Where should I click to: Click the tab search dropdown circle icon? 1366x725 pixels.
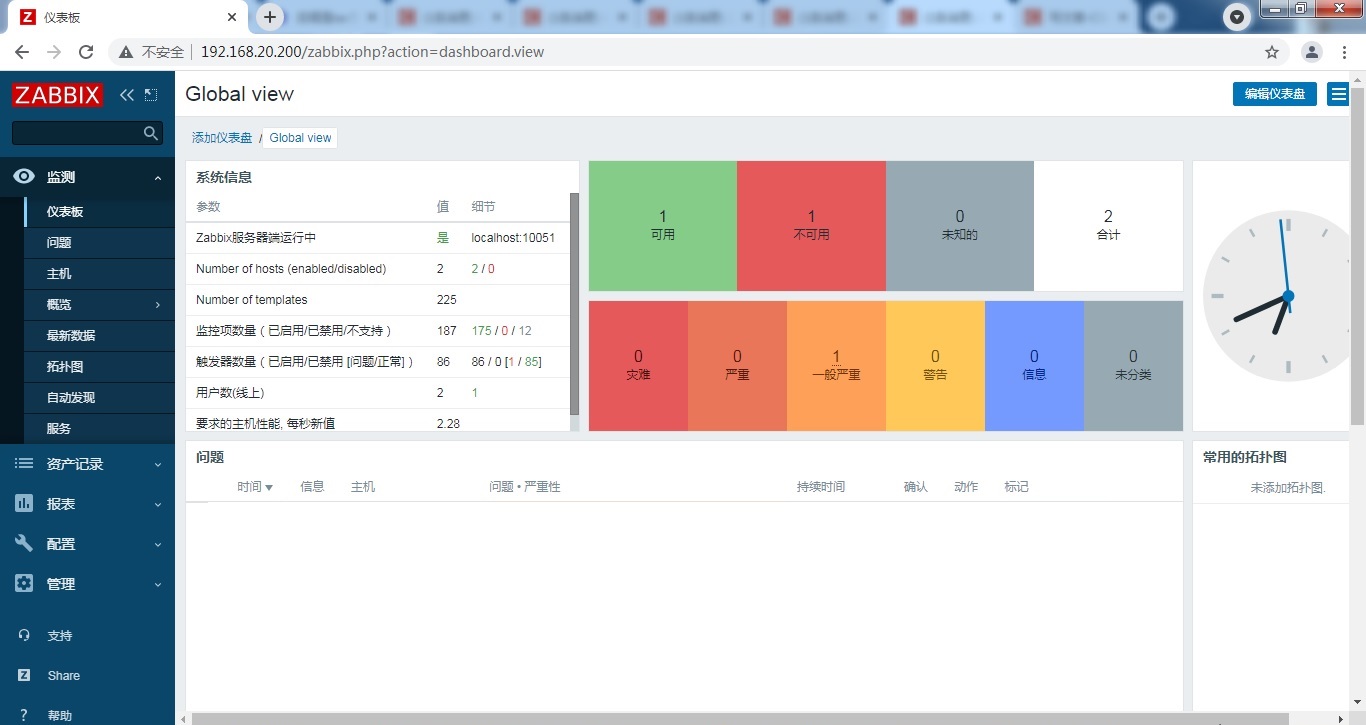[x=1238, y=17]
